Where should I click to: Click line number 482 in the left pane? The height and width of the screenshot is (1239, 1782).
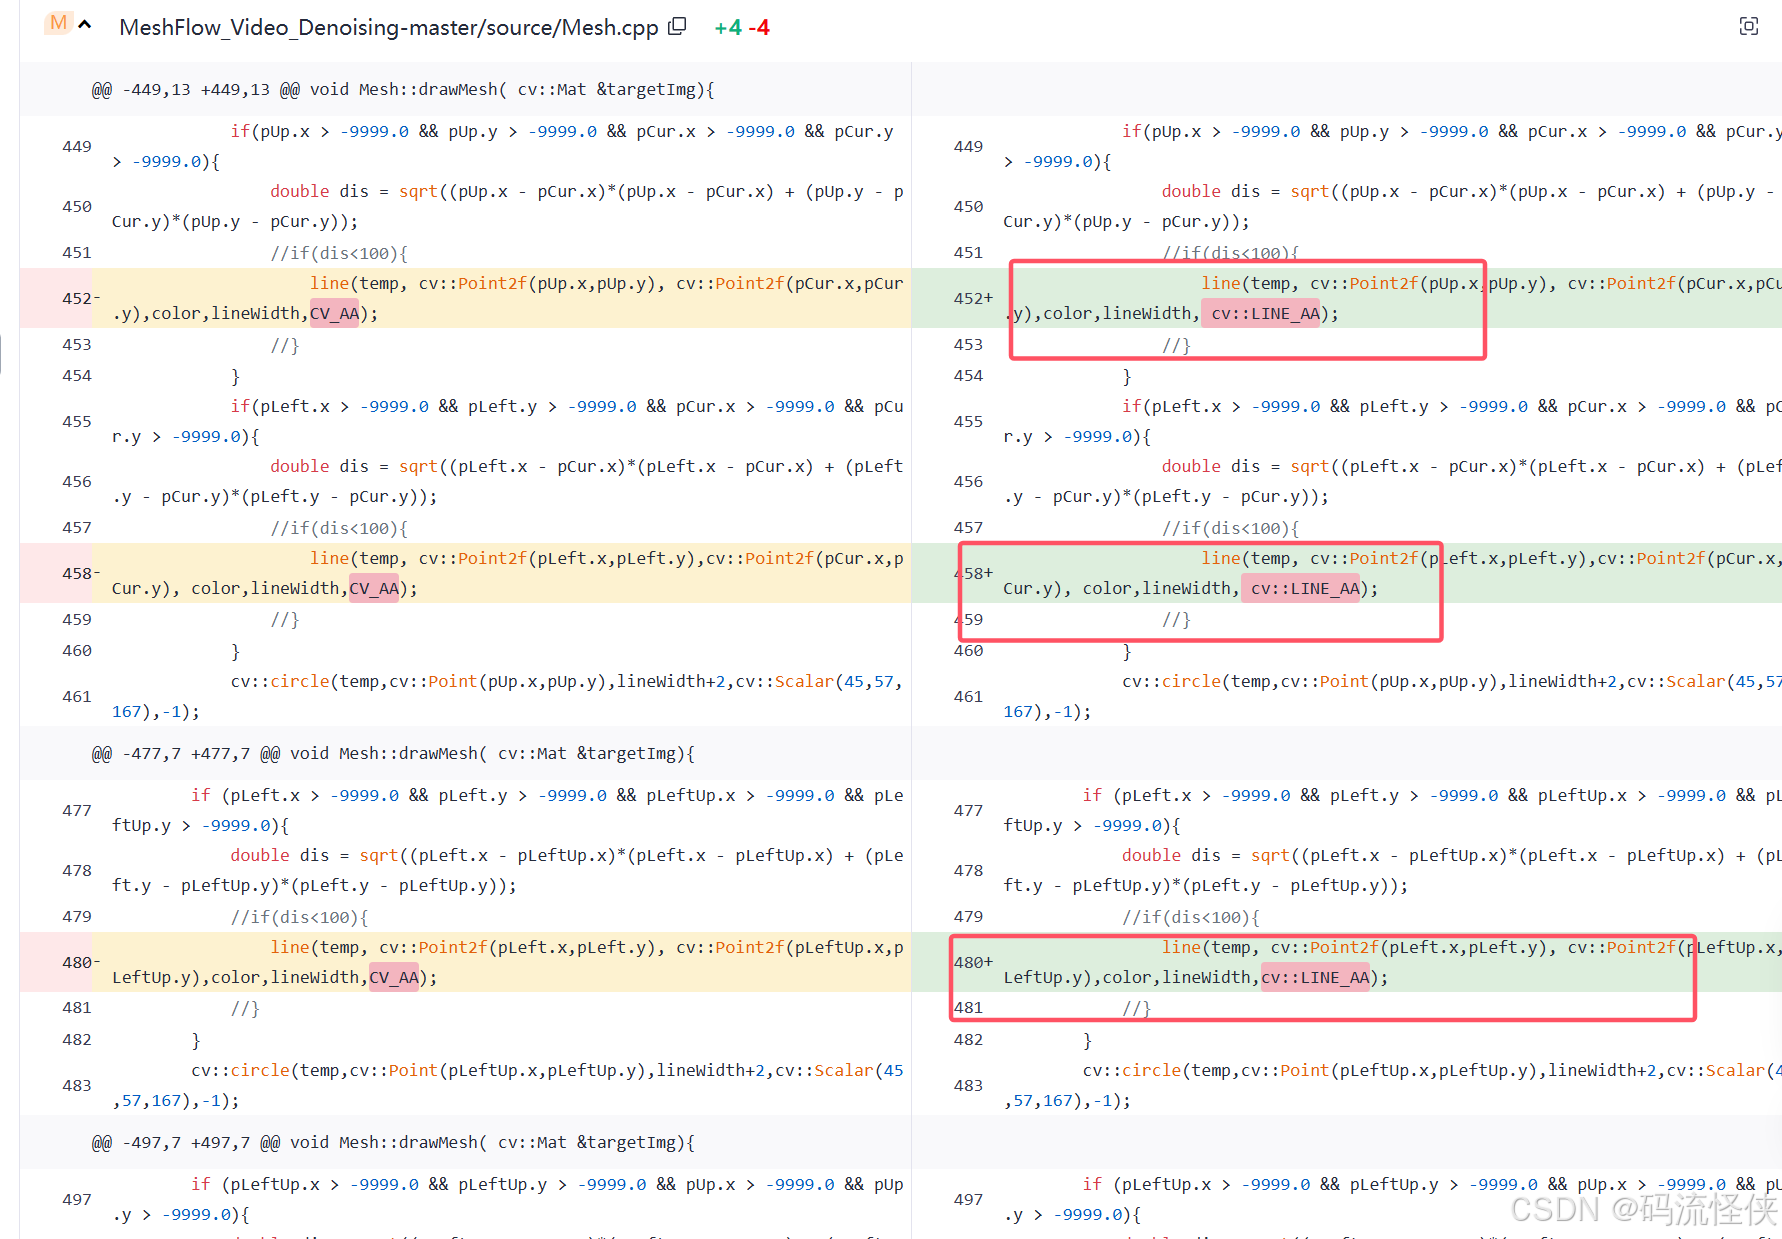point(77,1039)
